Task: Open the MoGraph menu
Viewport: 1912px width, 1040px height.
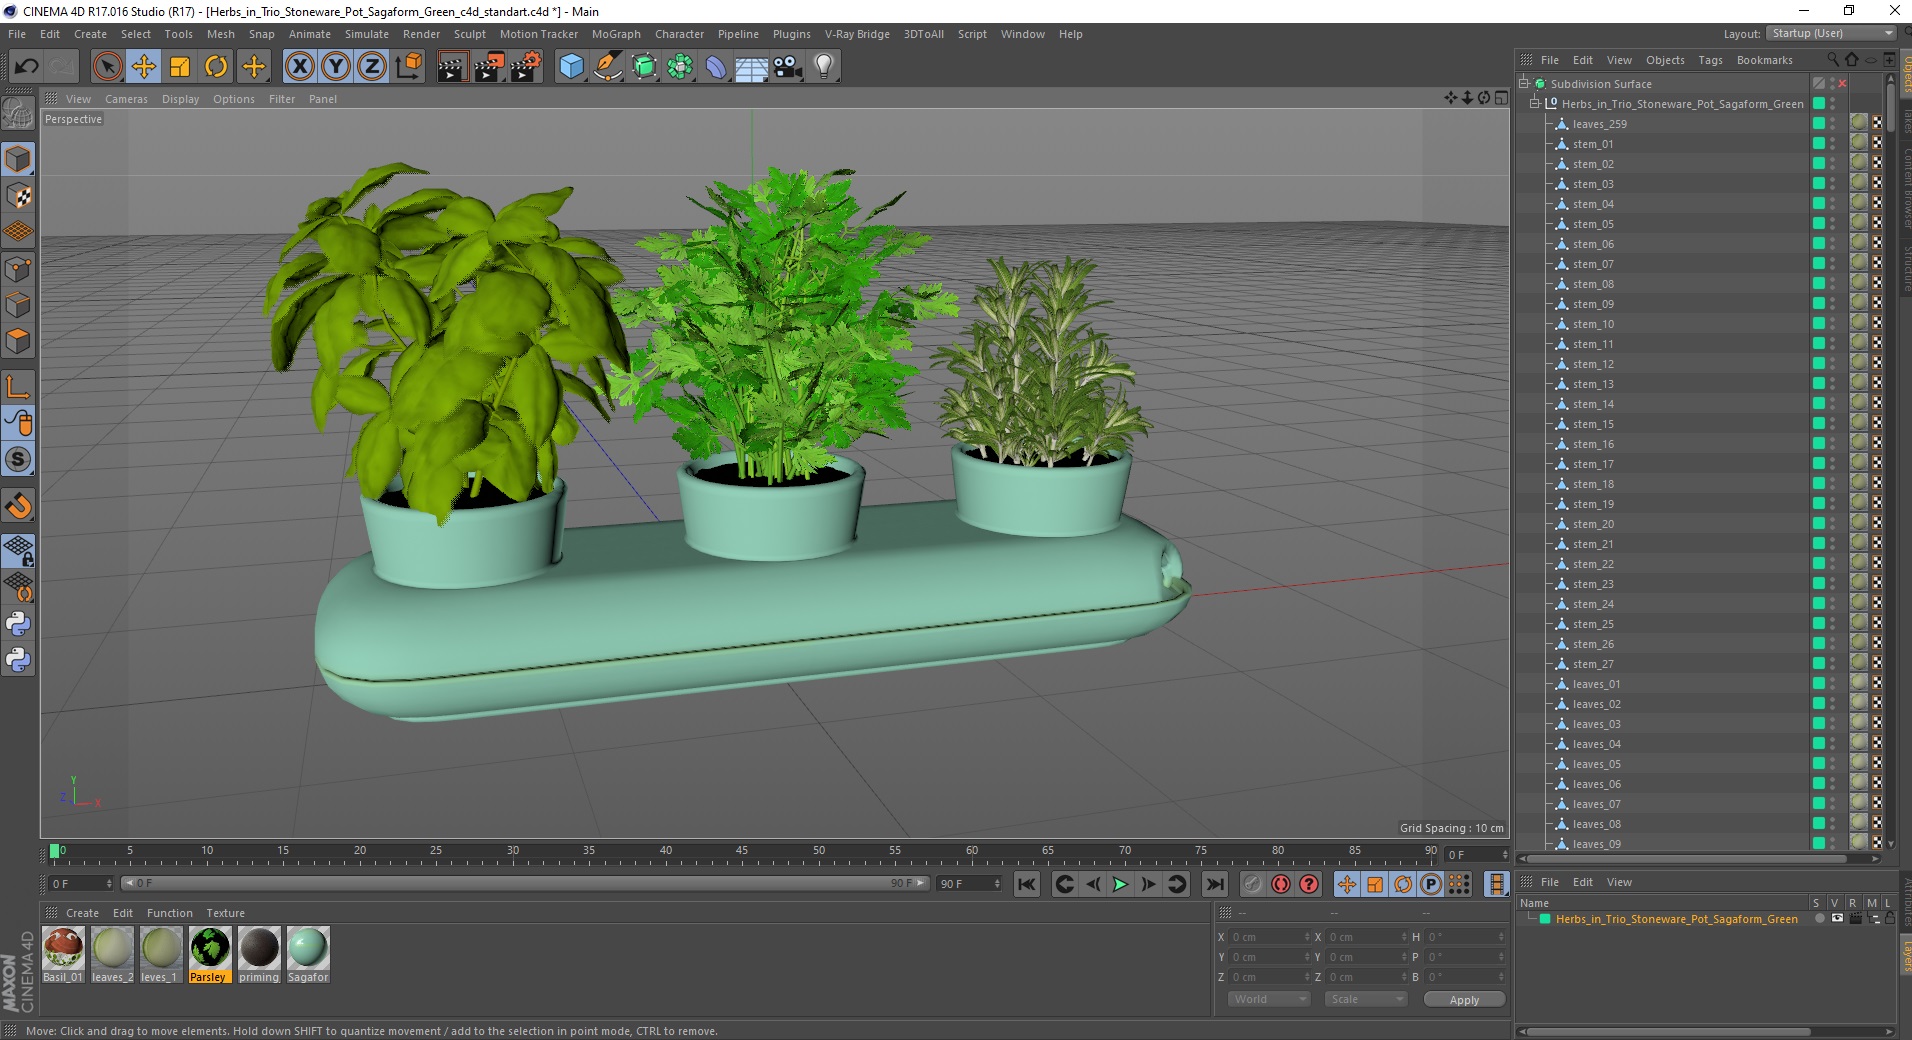Action: pyautogui.click(x=616, y=34)
